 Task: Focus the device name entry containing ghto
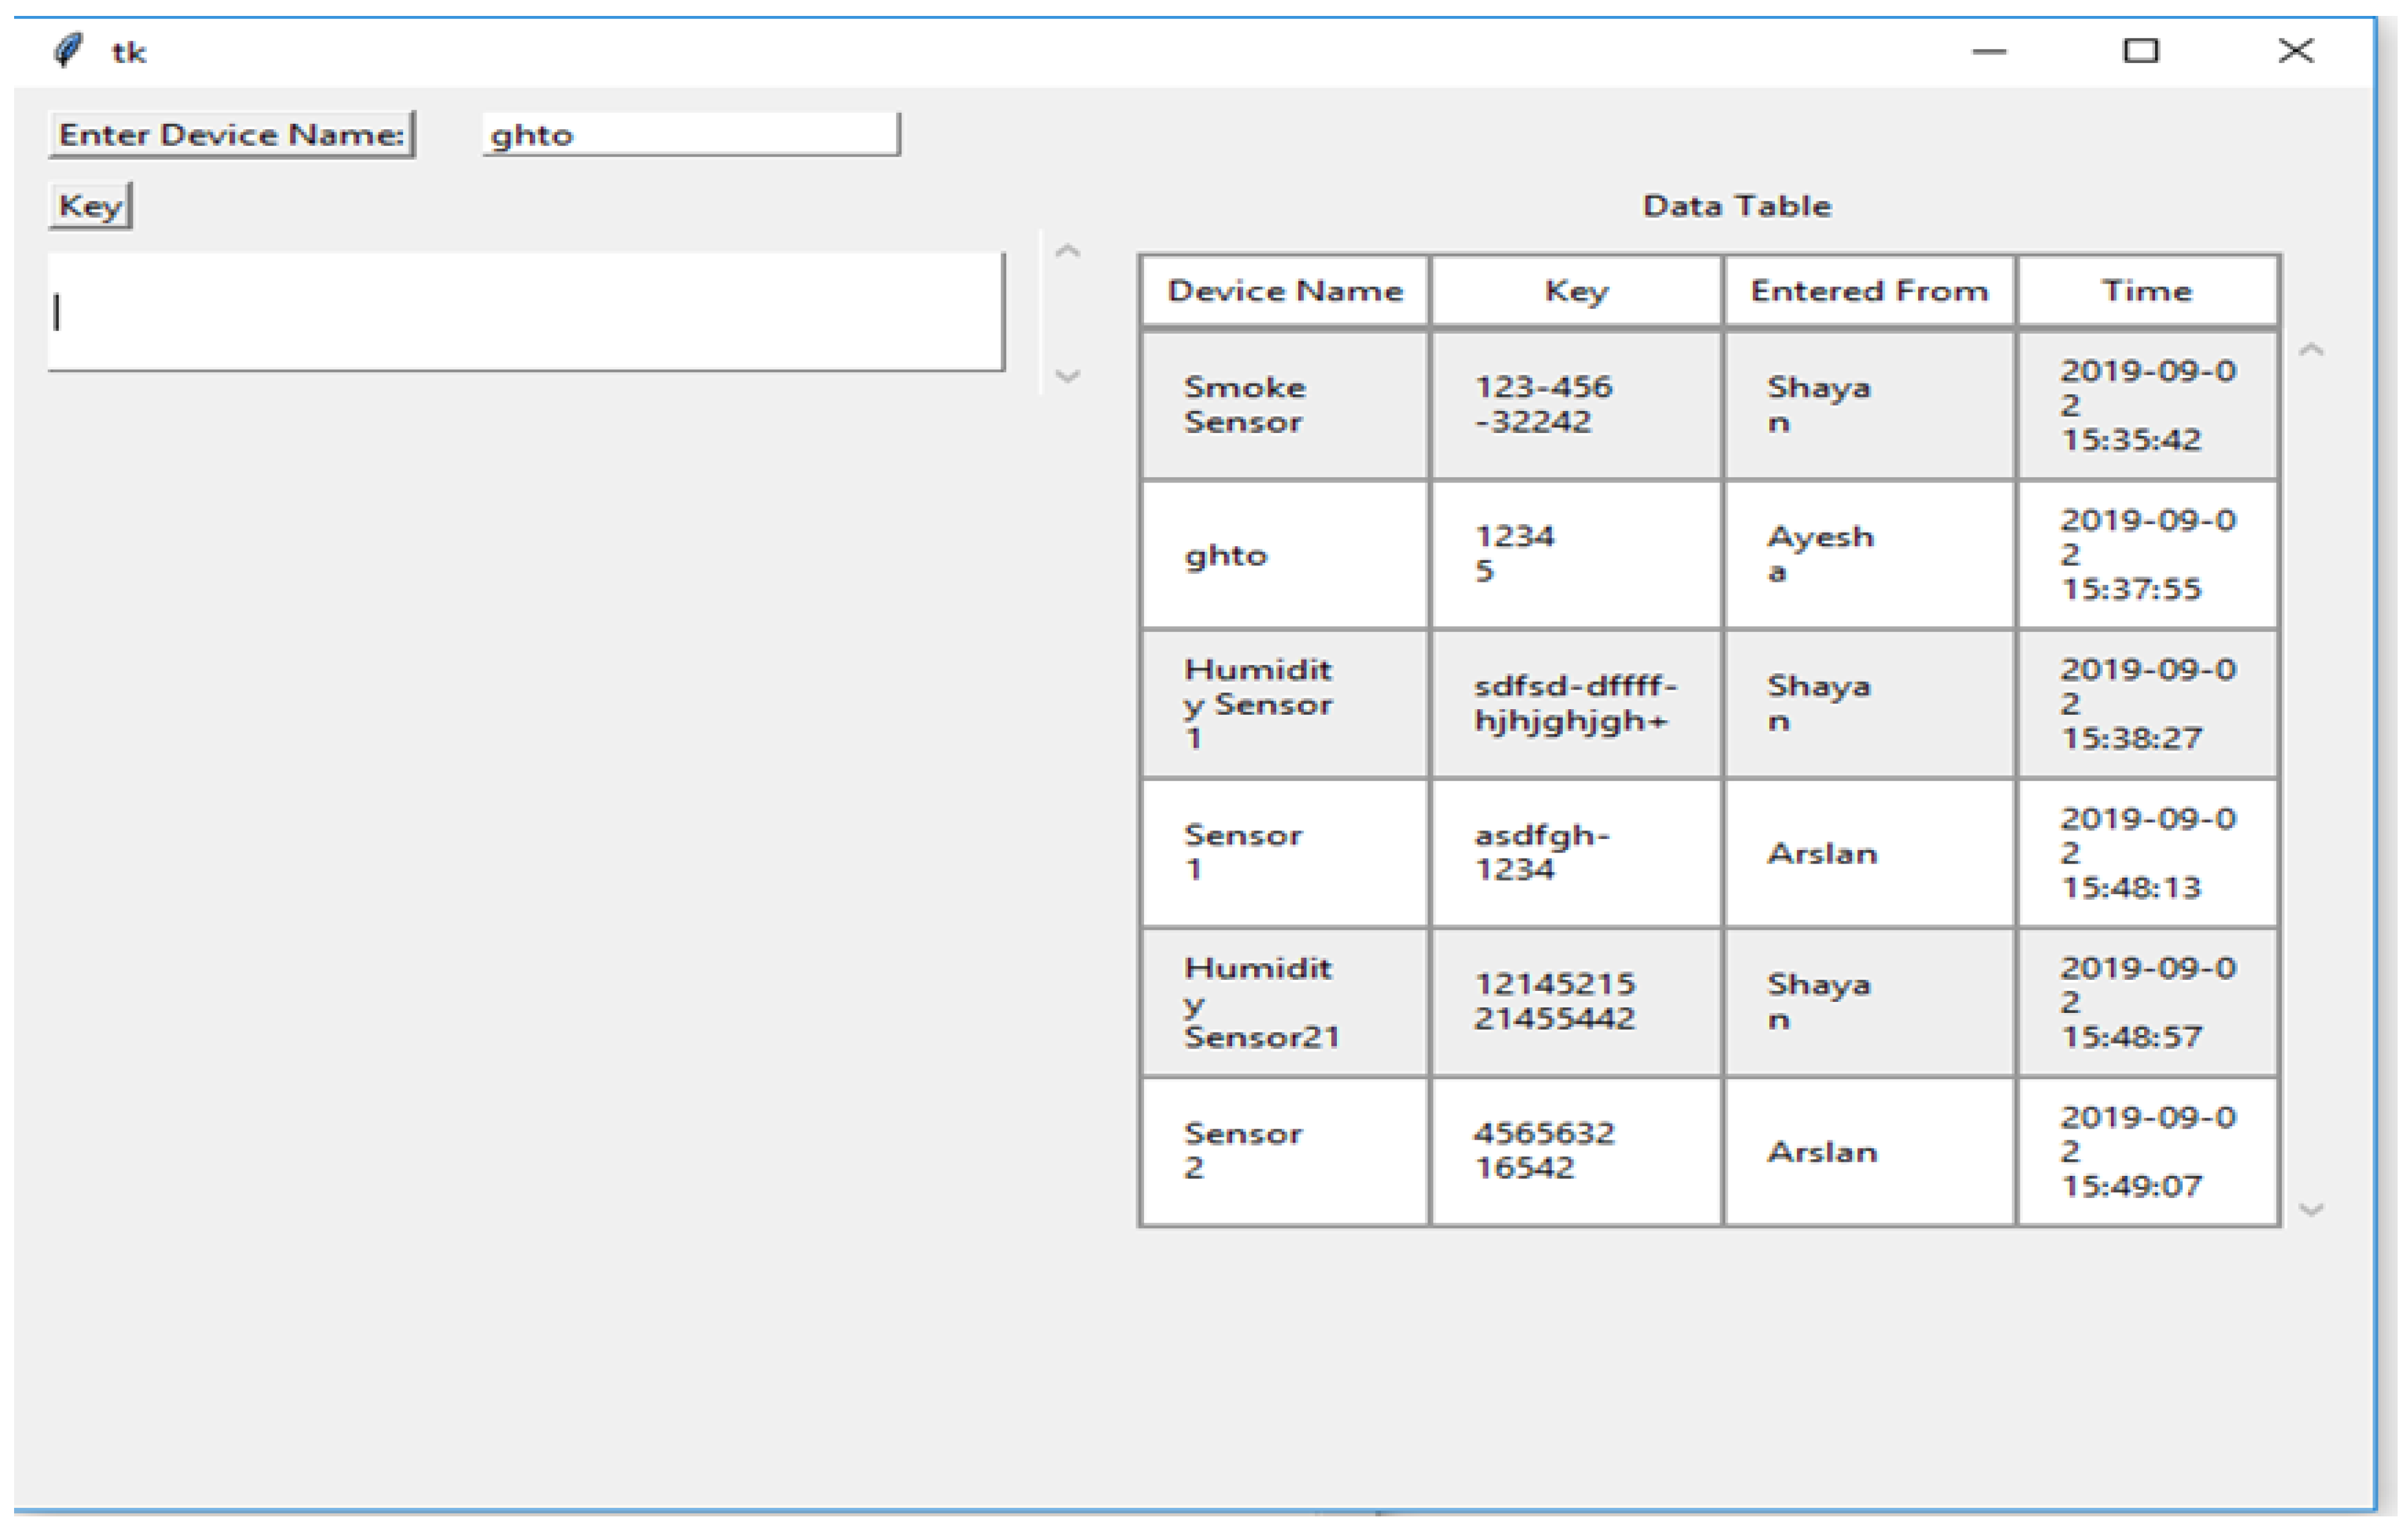690,135
